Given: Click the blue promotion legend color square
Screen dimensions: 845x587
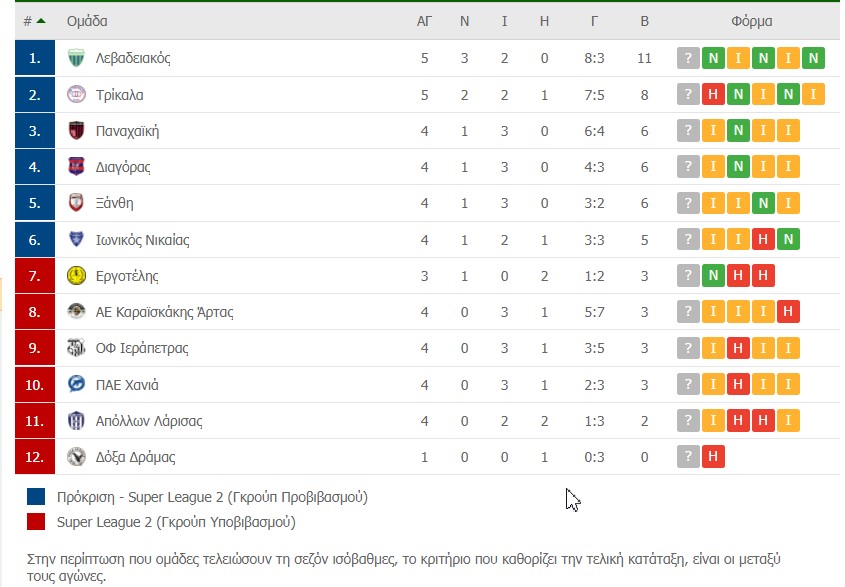Looking at the screenshot, I should pos(37,496).
